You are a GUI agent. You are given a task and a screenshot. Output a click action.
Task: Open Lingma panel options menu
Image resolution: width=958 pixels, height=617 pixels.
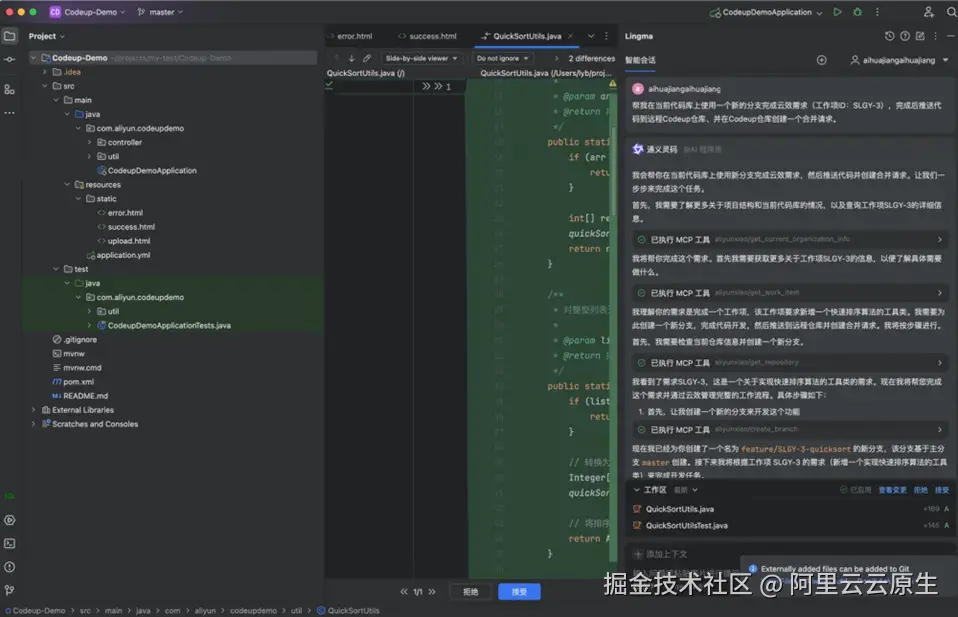935,36
